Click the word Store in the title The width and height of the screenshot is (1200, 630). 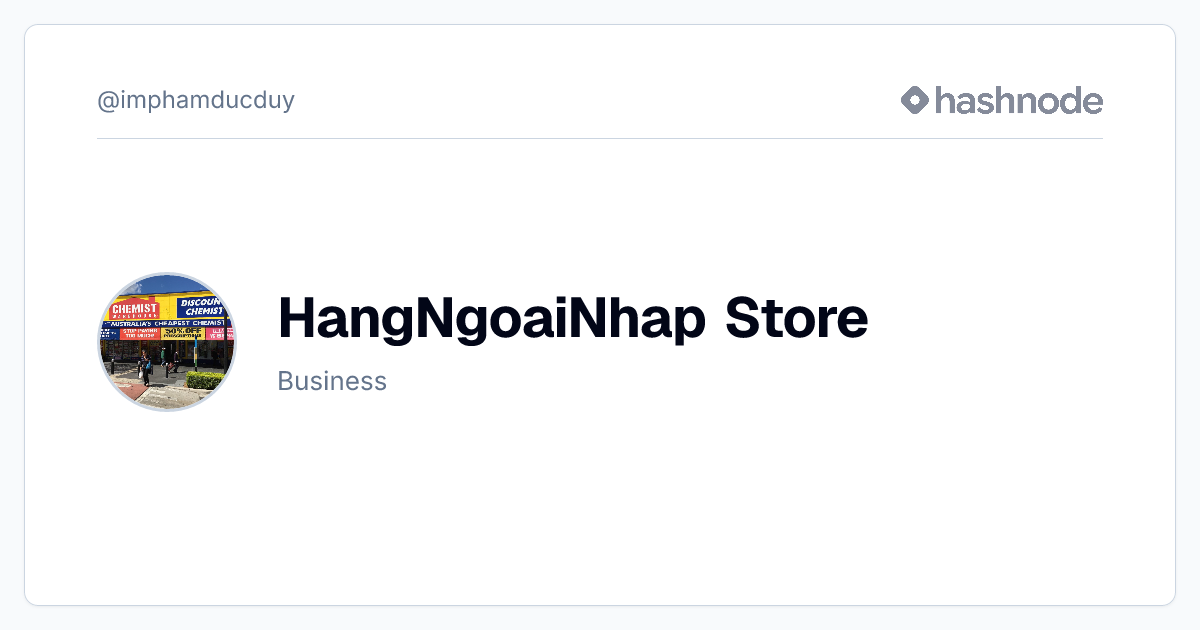(x=797, y=320)
